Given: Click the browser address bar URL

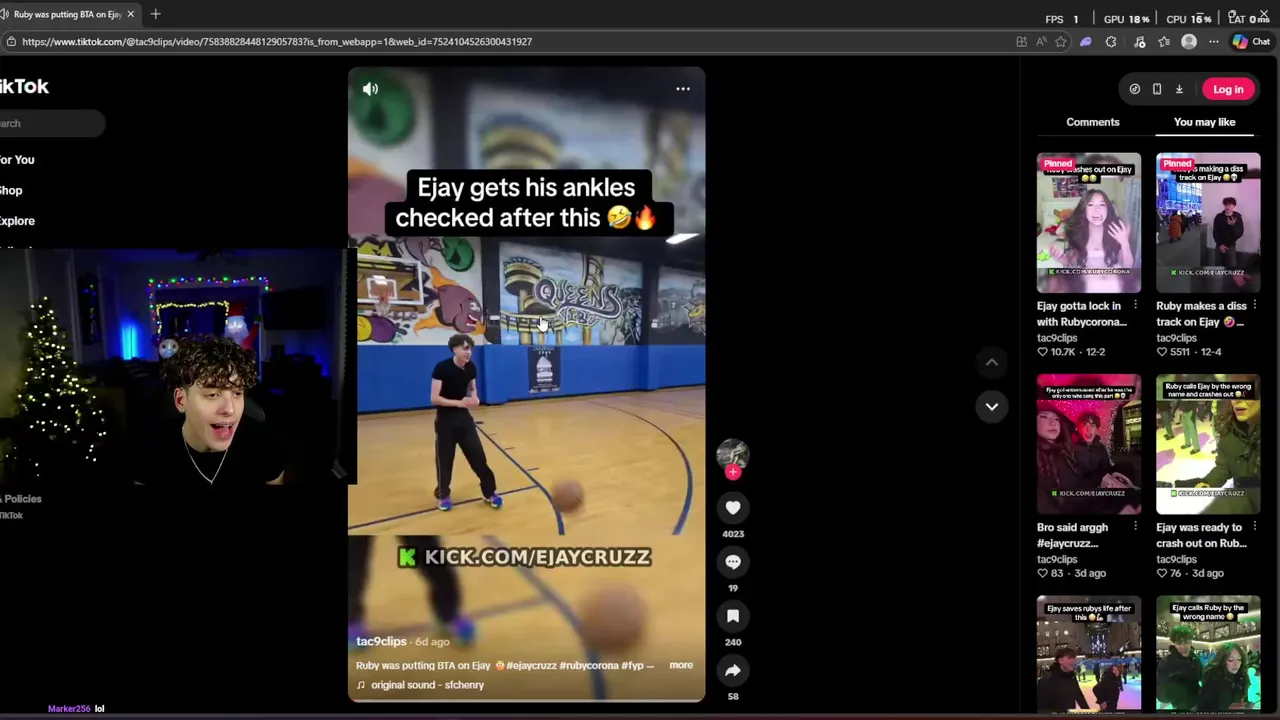Looking at the screenshot, I should pyautogui.click(x=277, y=42).
